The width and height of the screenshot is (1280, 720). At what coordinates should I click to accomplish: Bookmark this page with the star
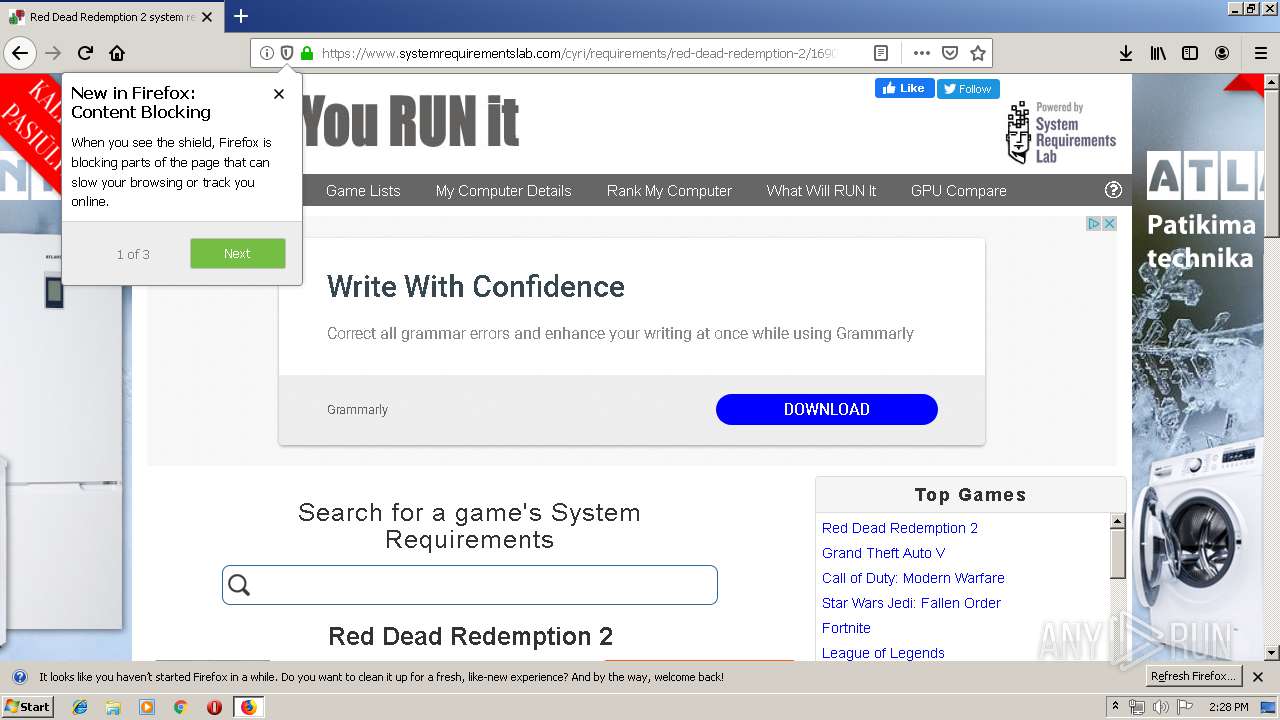(x=978, y=53)
